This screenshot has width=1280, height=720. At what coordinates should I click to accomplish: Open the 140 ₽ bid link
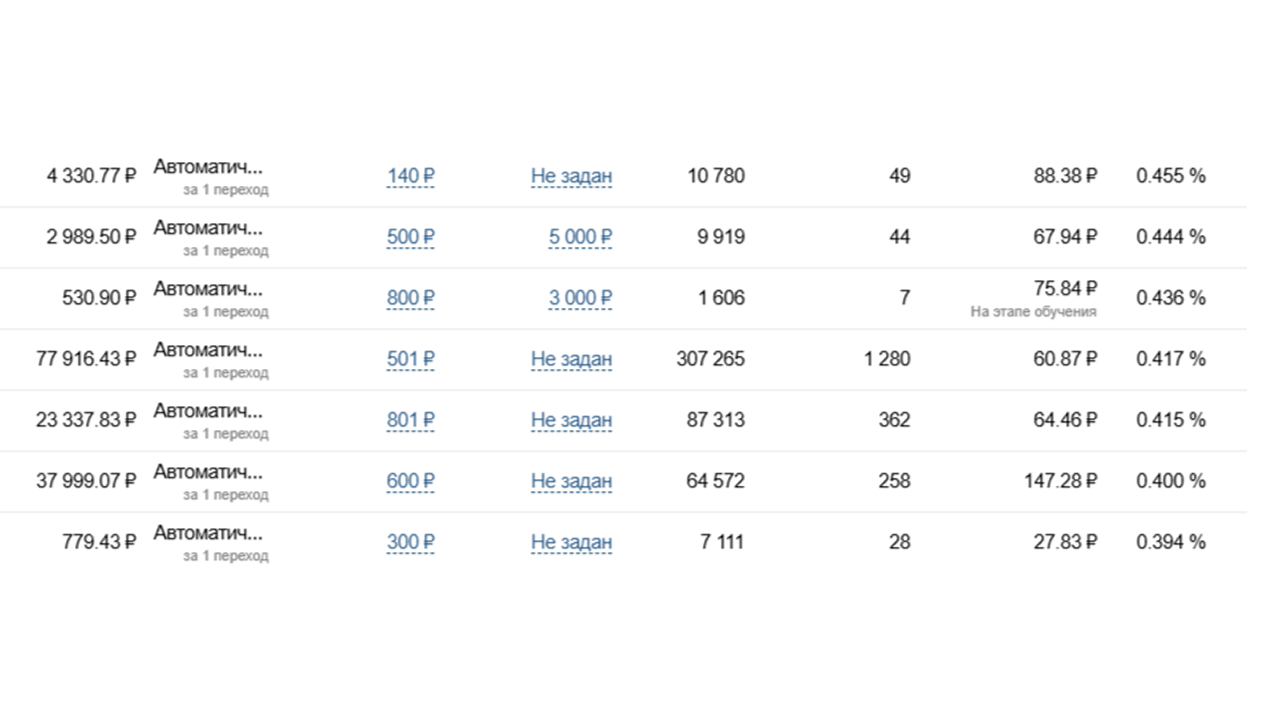(x=411, y=176)
